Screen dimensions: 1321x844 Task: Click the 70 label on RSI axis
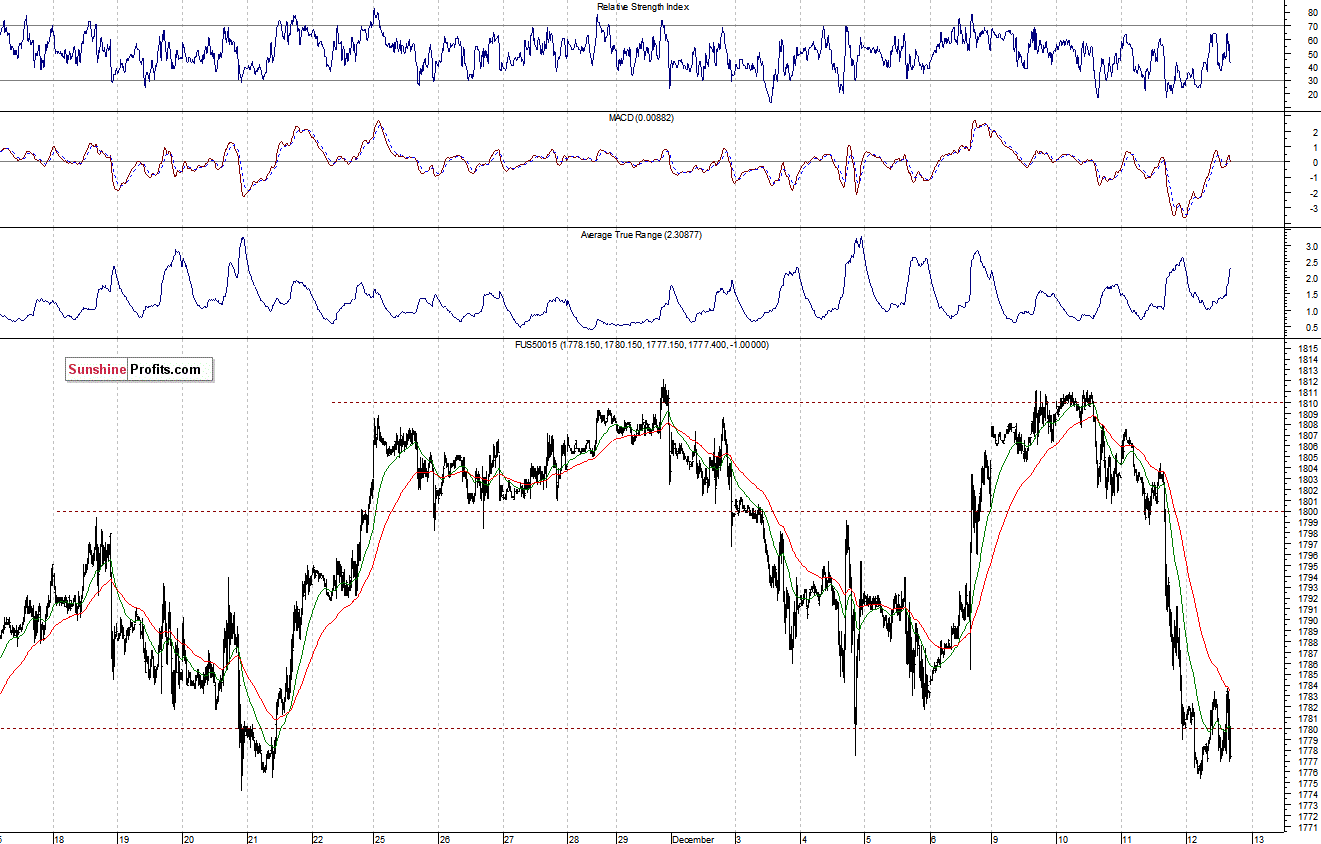(x=1312, y=27)
